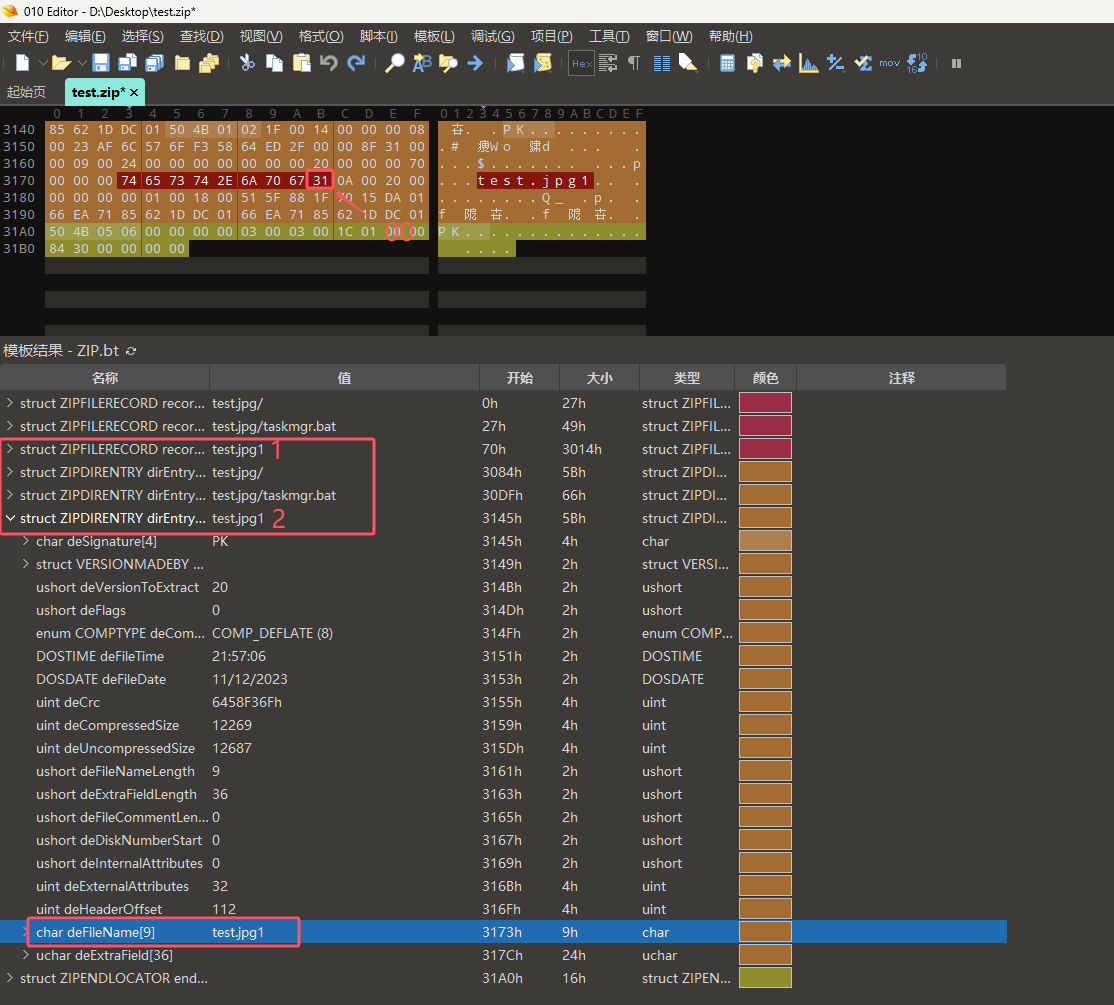
Task: Click the base converter 10/16 icon
Action: point(917,63)
